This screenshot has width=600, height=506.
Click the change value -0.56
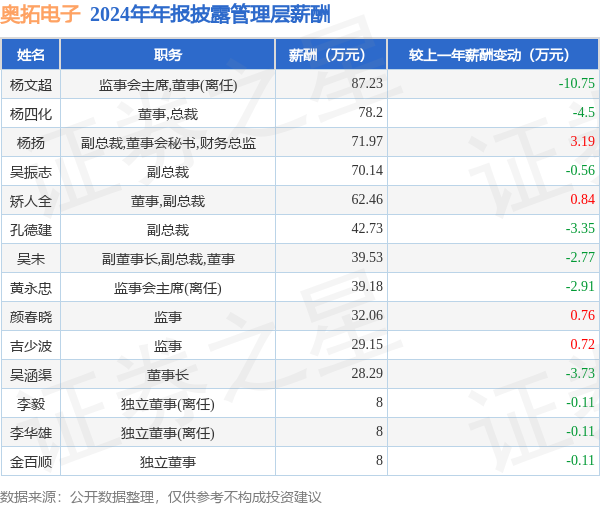click(580, 170)
